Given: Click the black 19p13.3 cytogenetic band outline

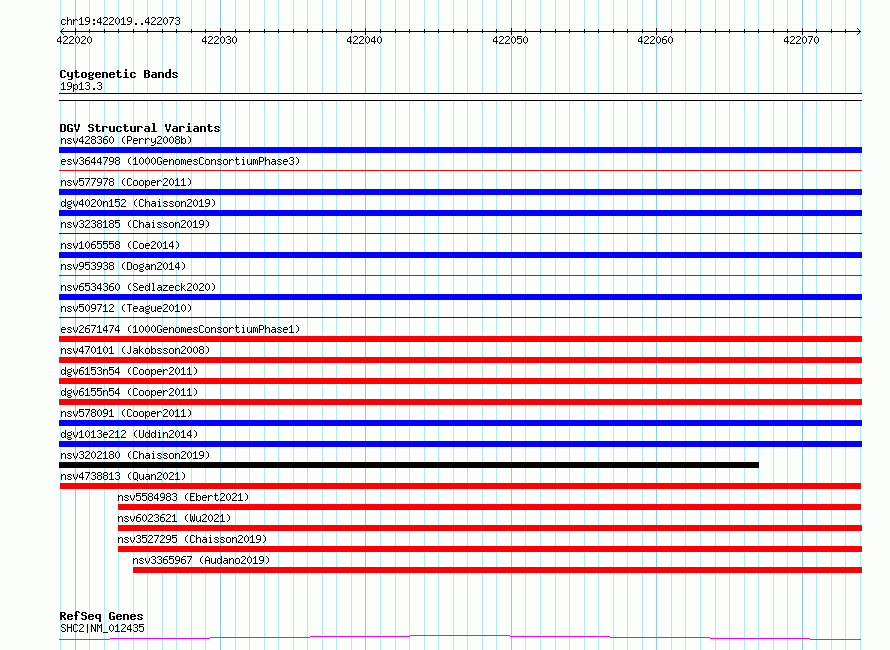Looking at the screenshot, I should coord(460,97).
